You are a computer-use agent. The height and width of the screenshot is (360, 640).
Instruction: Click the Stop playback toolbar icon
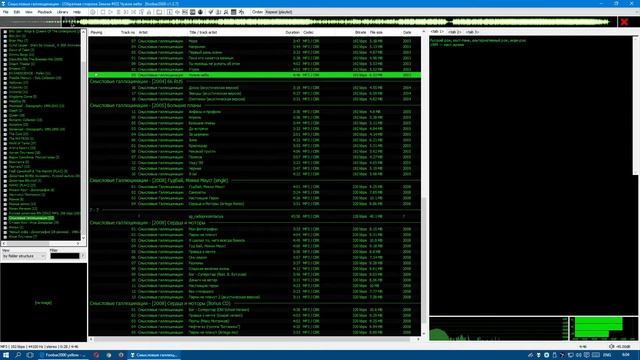pos(102,12)
